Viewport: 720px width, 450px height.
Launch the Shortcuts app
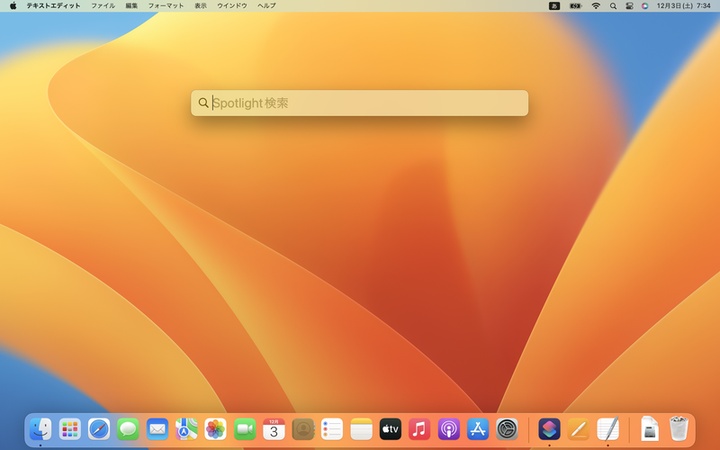pos(549,429)
